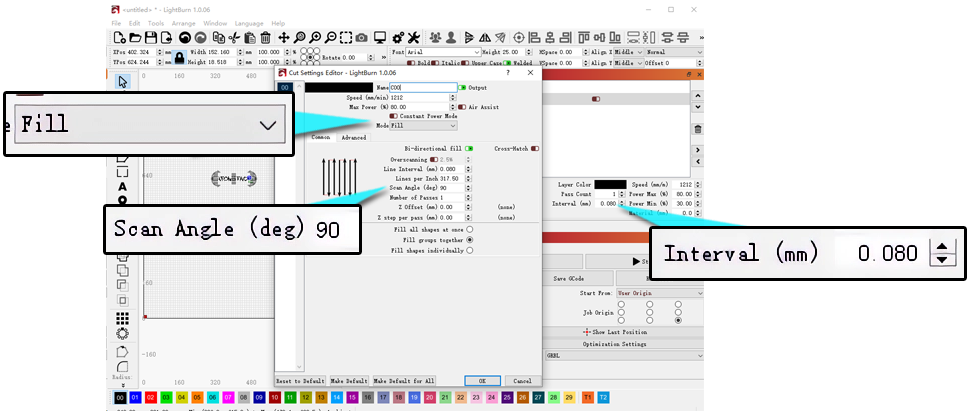
Task: Open the Preview monitor icon
Action: (x=380, y=38)
